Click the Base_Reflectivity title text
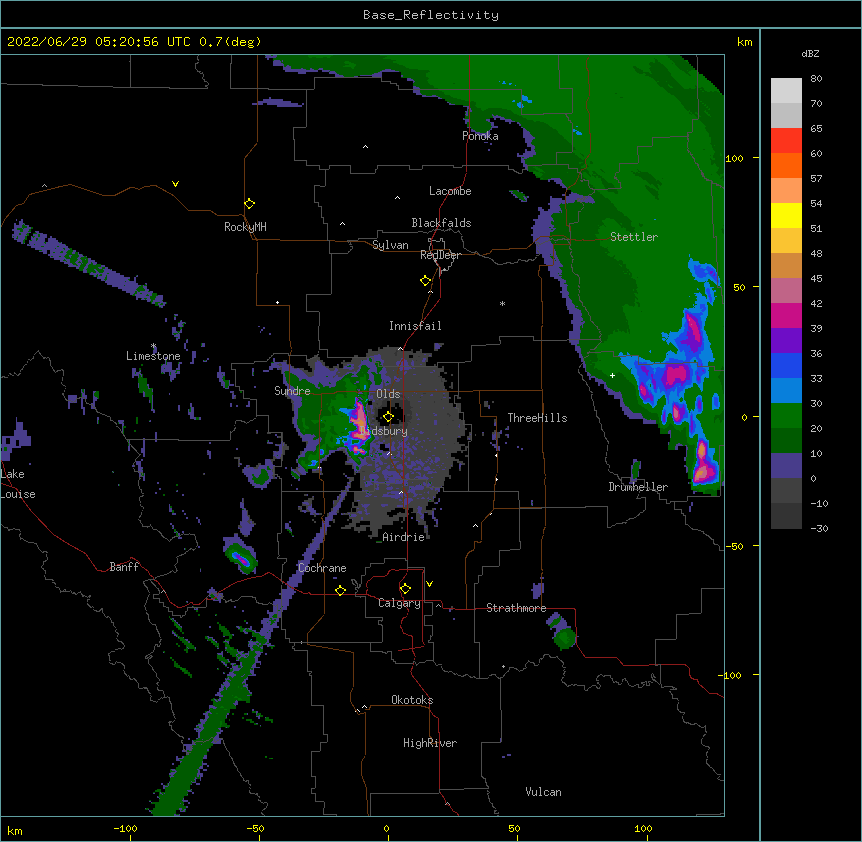Viewport: 862px width, 842px height. pos(431,15)
